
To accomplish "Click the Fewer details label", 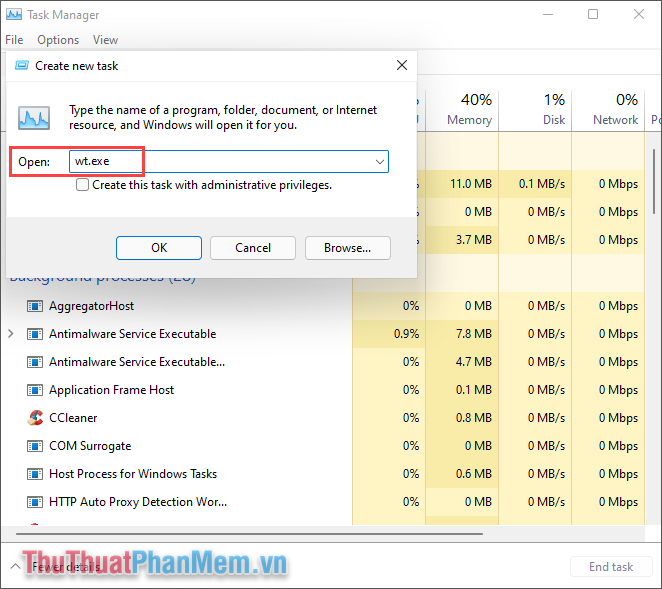I will pyautogui.click(x=66, y=567).
